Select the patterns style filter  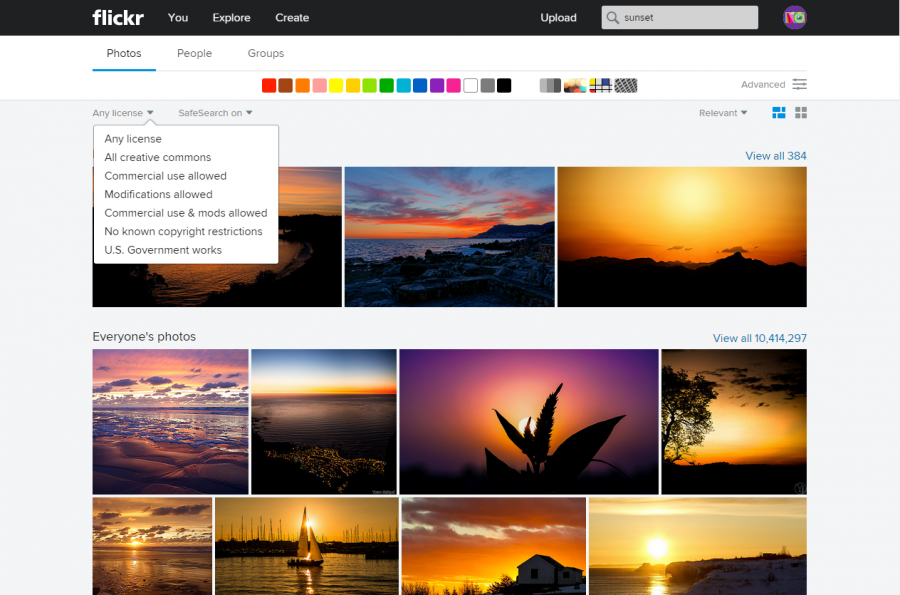(626, 85)
